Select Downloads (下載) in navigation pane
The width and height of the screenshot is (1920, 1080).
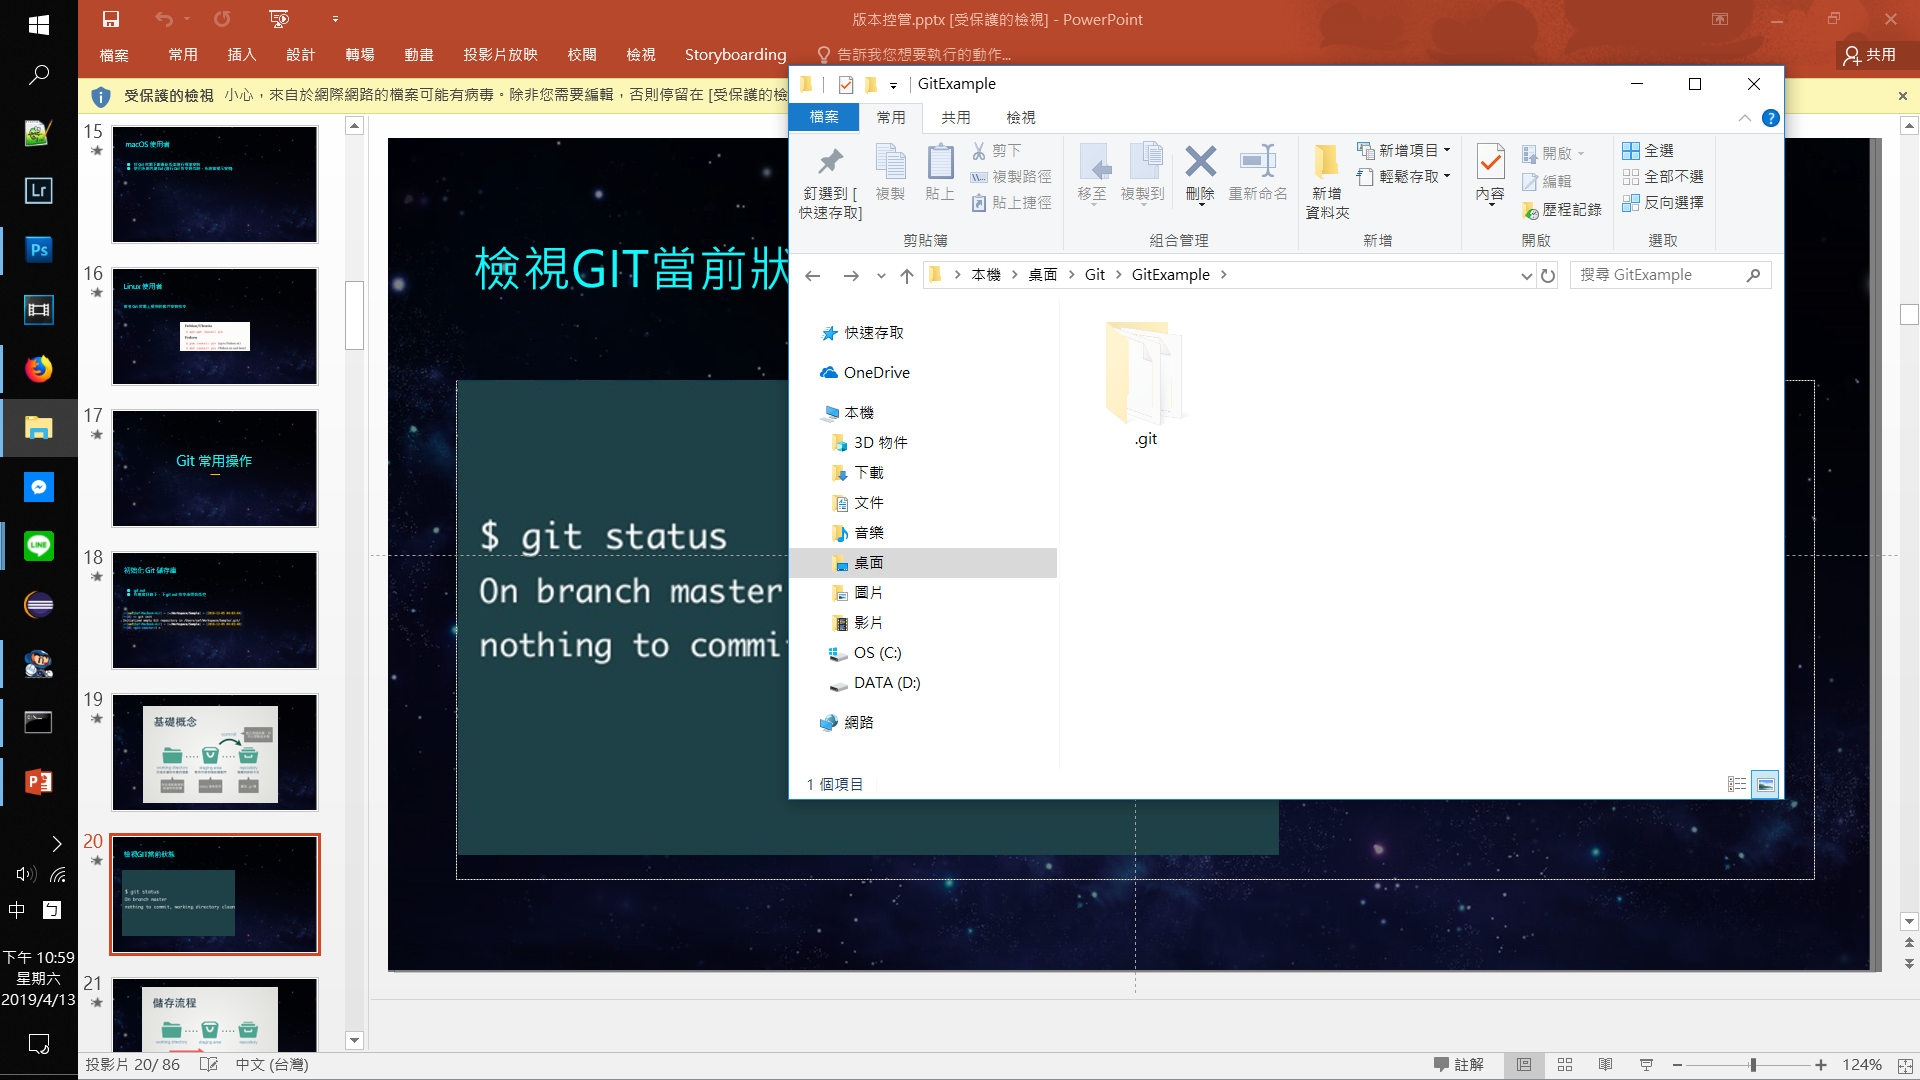tap(868, 473)
